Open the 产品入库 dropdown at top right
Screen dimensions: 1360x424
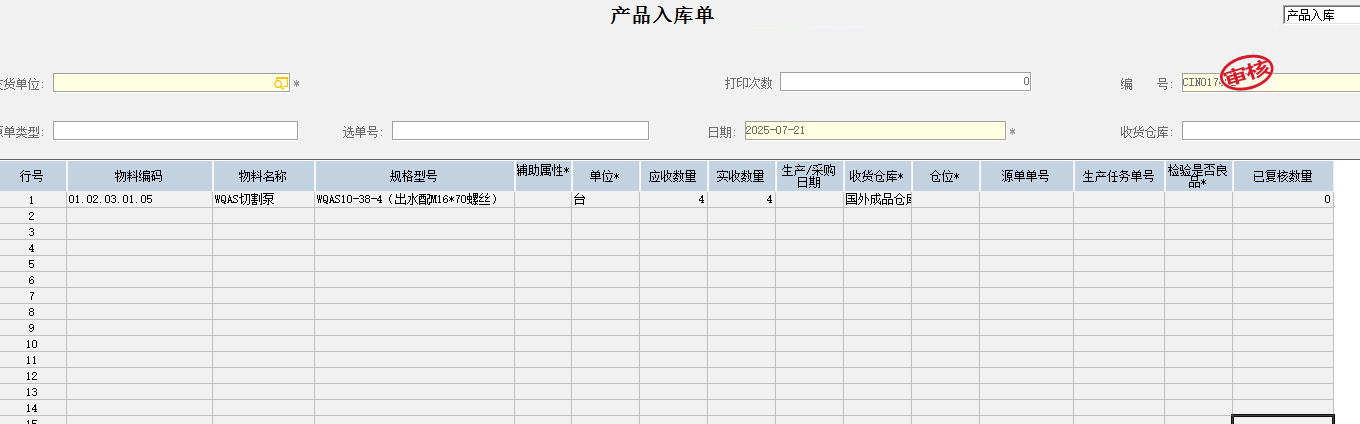(x=1320, y=15)
